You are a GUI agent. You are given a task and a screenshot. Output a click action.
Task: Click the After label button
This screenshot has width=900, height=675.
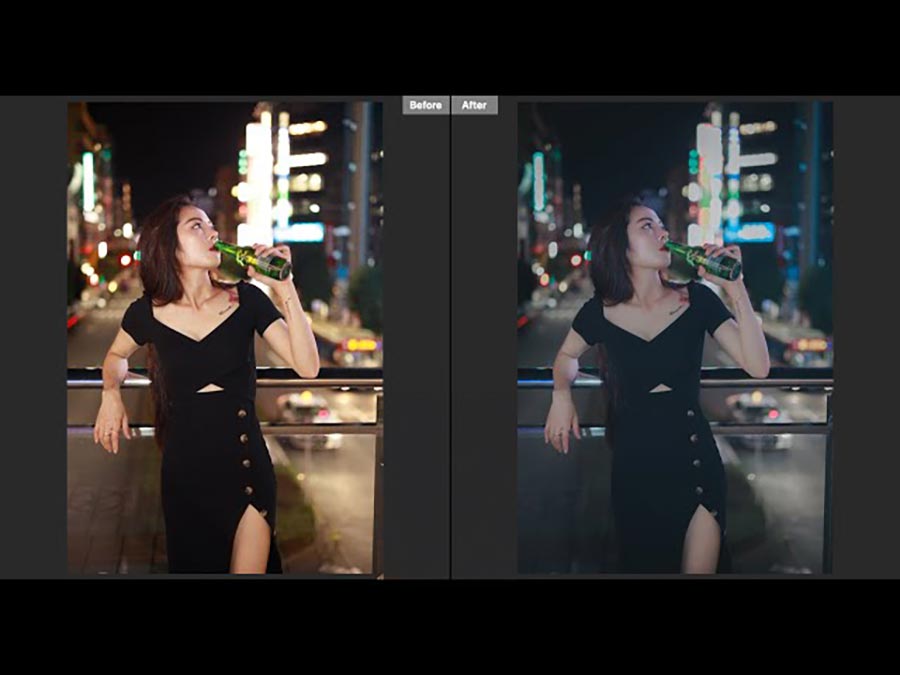click(474, 105)
